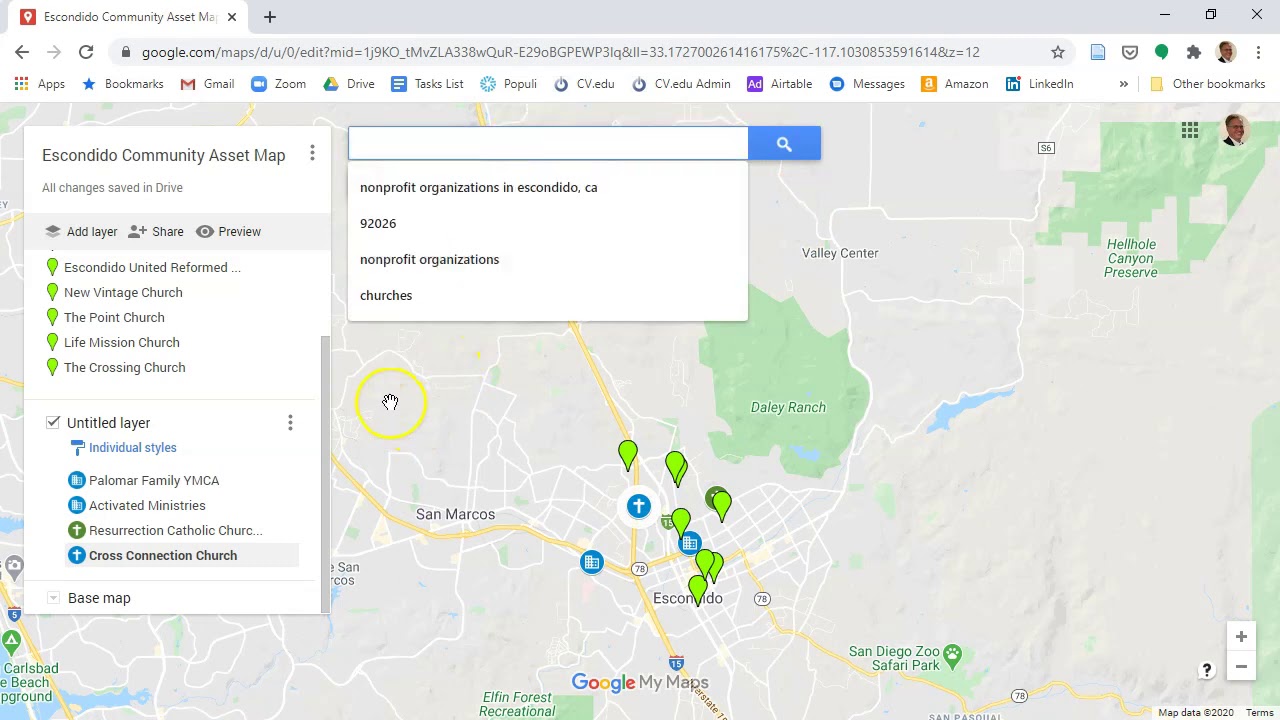Click the blue search button
This screenshot has width=1280, height=720.
(784, 144)
